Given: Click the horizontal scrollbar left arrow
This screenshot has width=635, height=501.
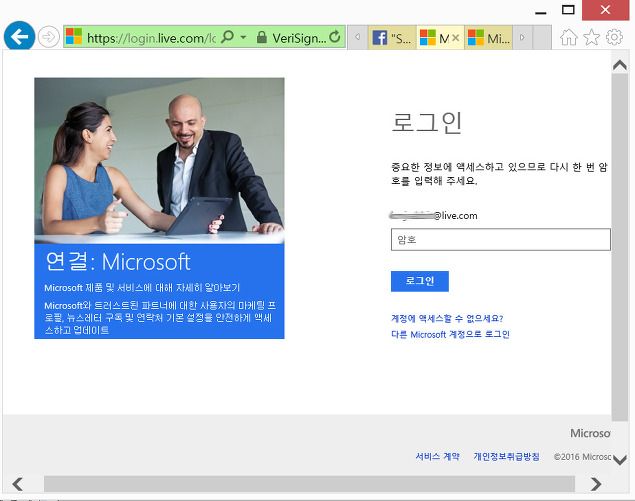Looking at the screenshot, I should 17,484.
